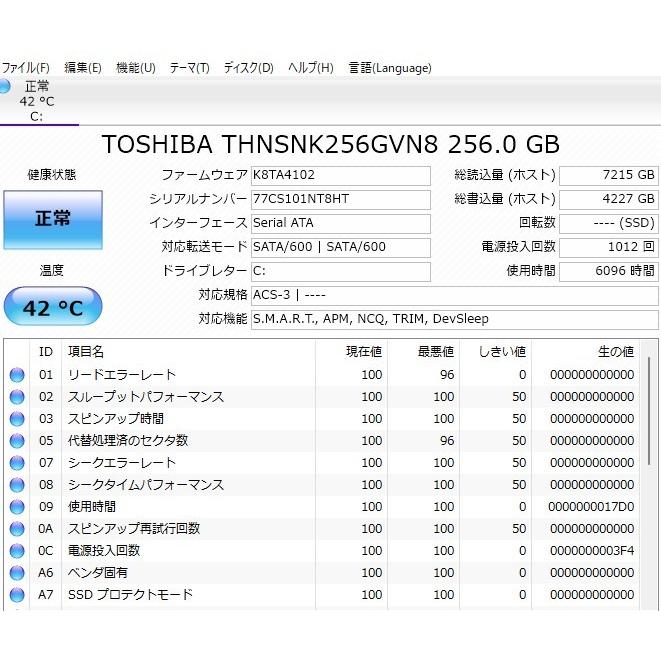Click status icon for 03 スピンアップ時間
Viewport: 661px width, 661px height.
coord(17,419)
